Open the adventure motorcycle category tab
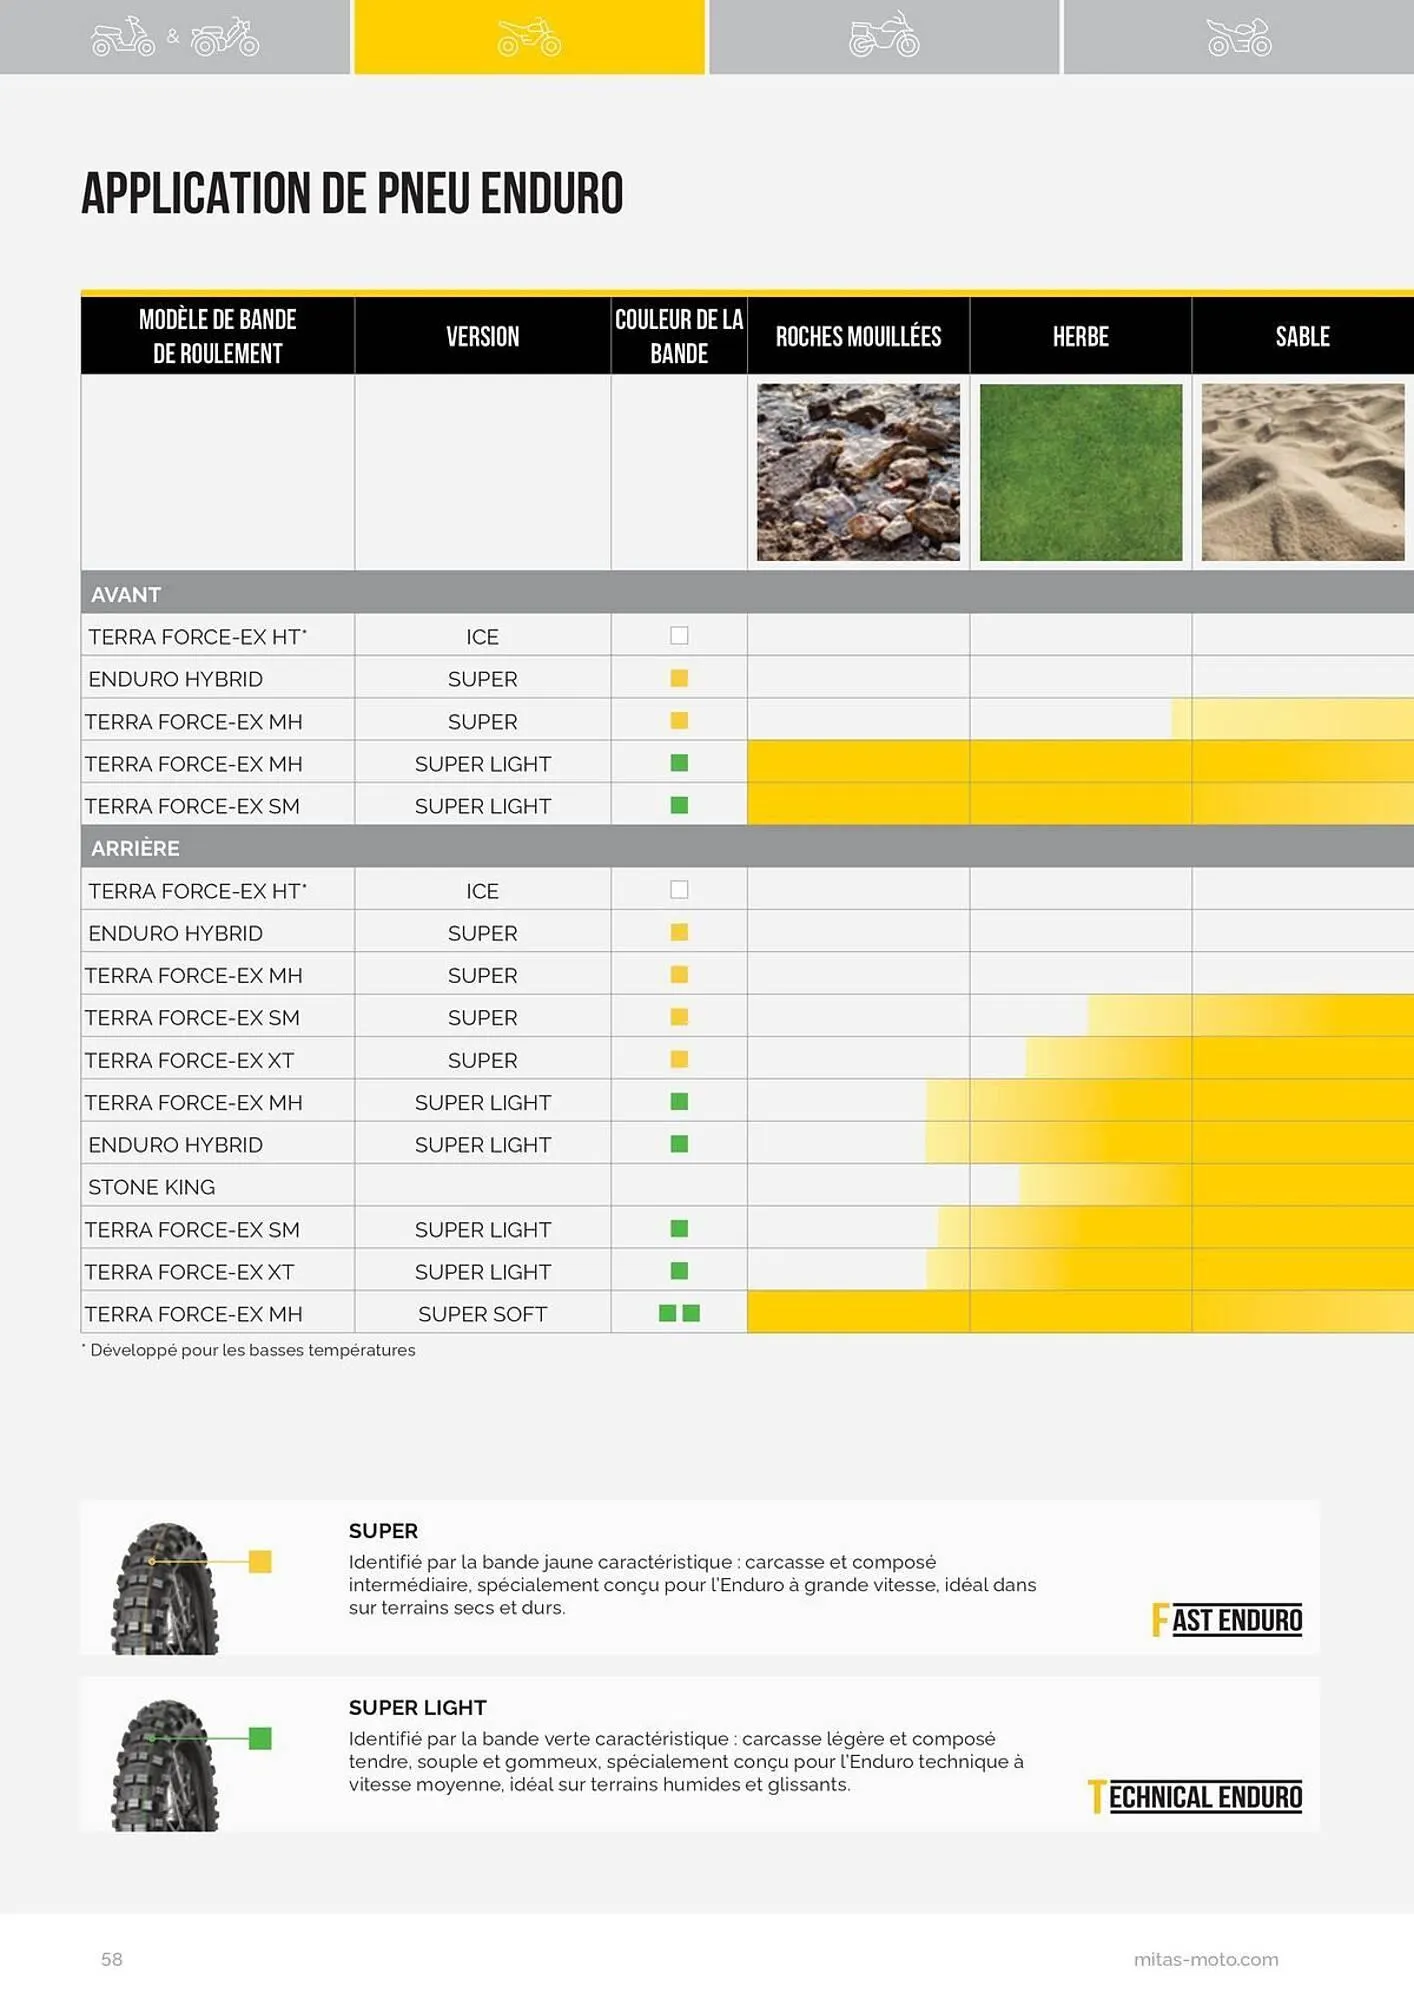This screenshot has width=1414, height=2000. click(x=883, y=37)
